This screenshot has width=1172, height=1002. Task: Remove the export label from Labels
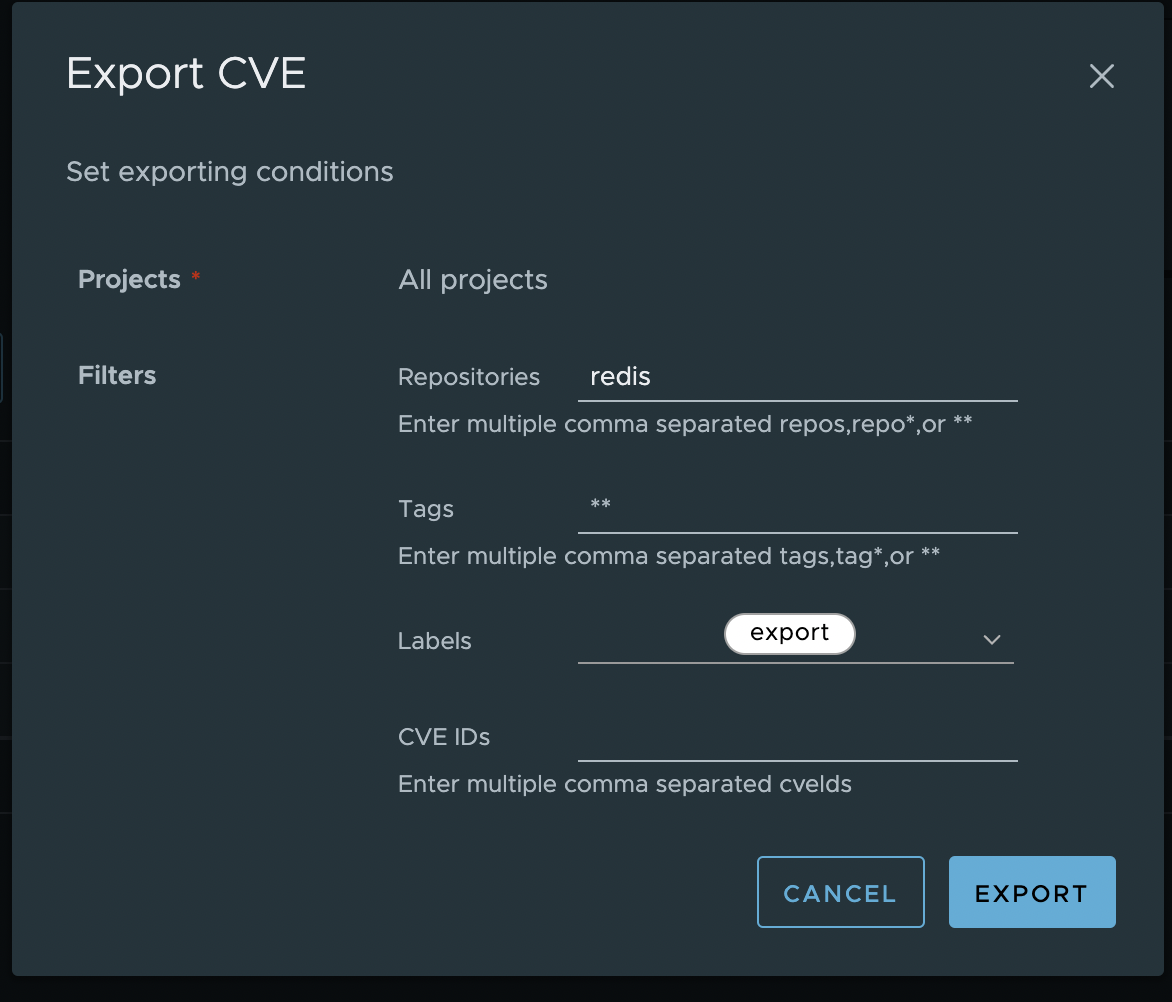click(789, 633)
